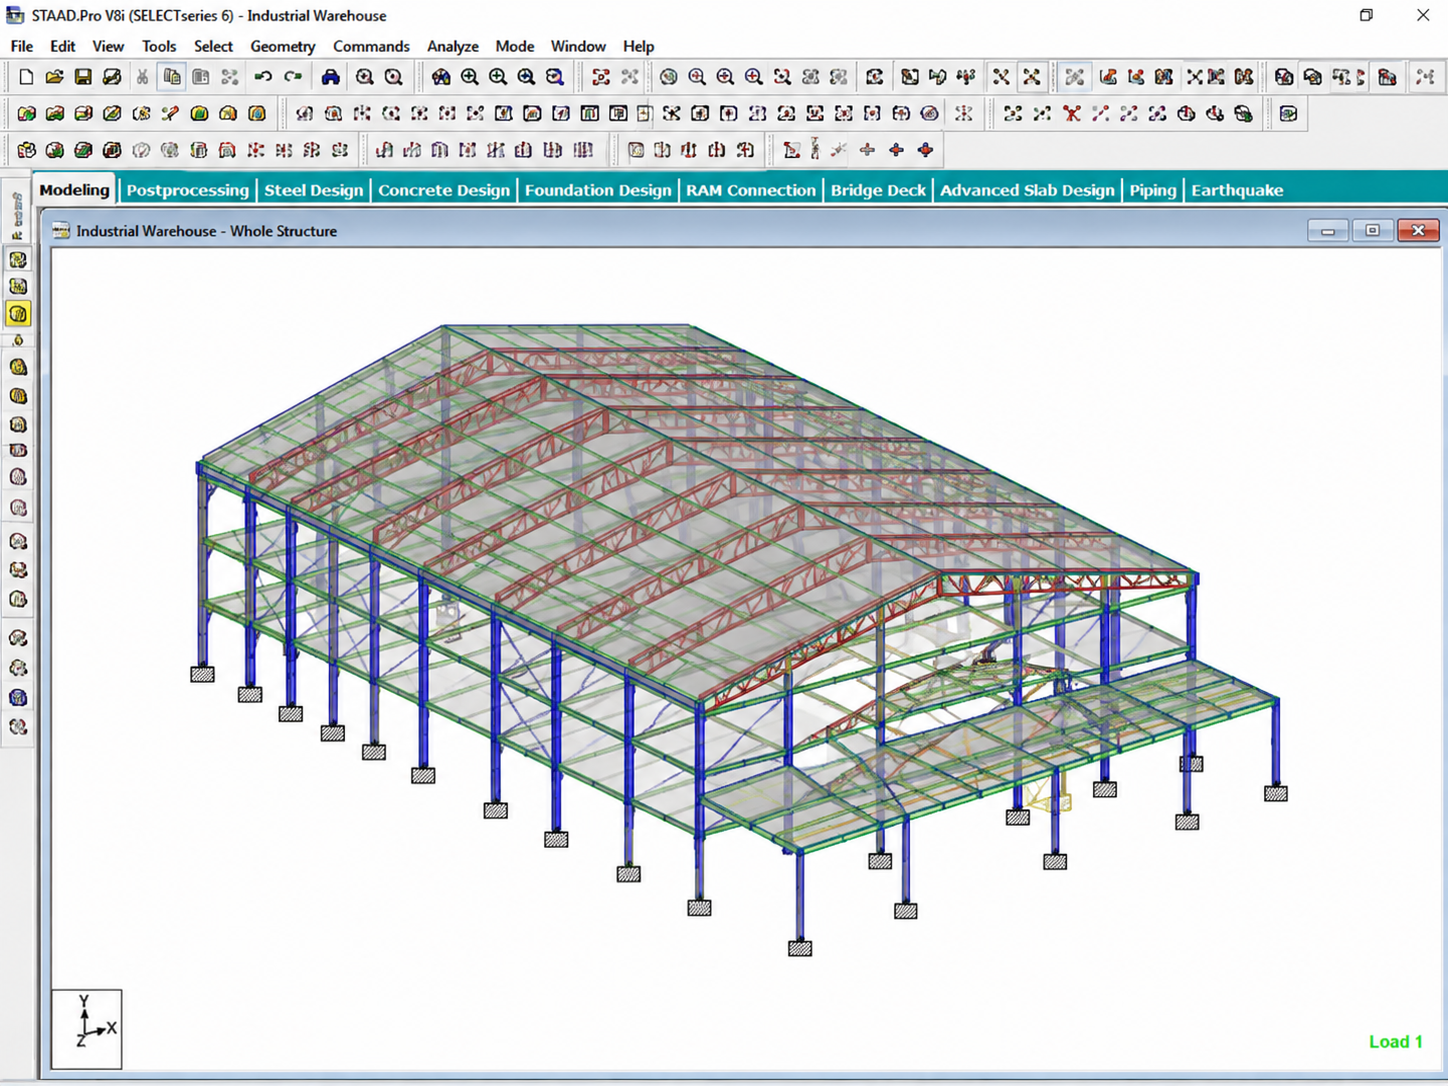Switch to the Earthquake tab
1448x1086 pixels.
tap(1237, 190)
